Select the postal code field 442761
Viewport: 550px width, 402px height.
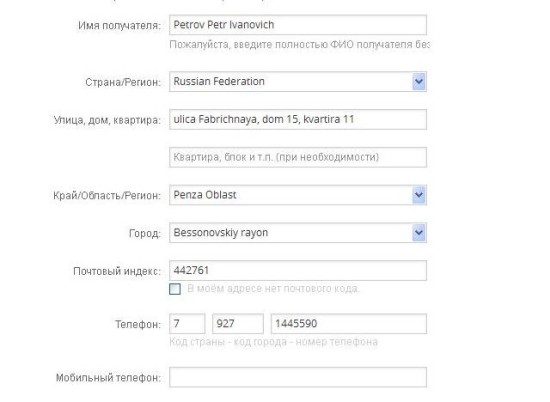coord(298,270)
